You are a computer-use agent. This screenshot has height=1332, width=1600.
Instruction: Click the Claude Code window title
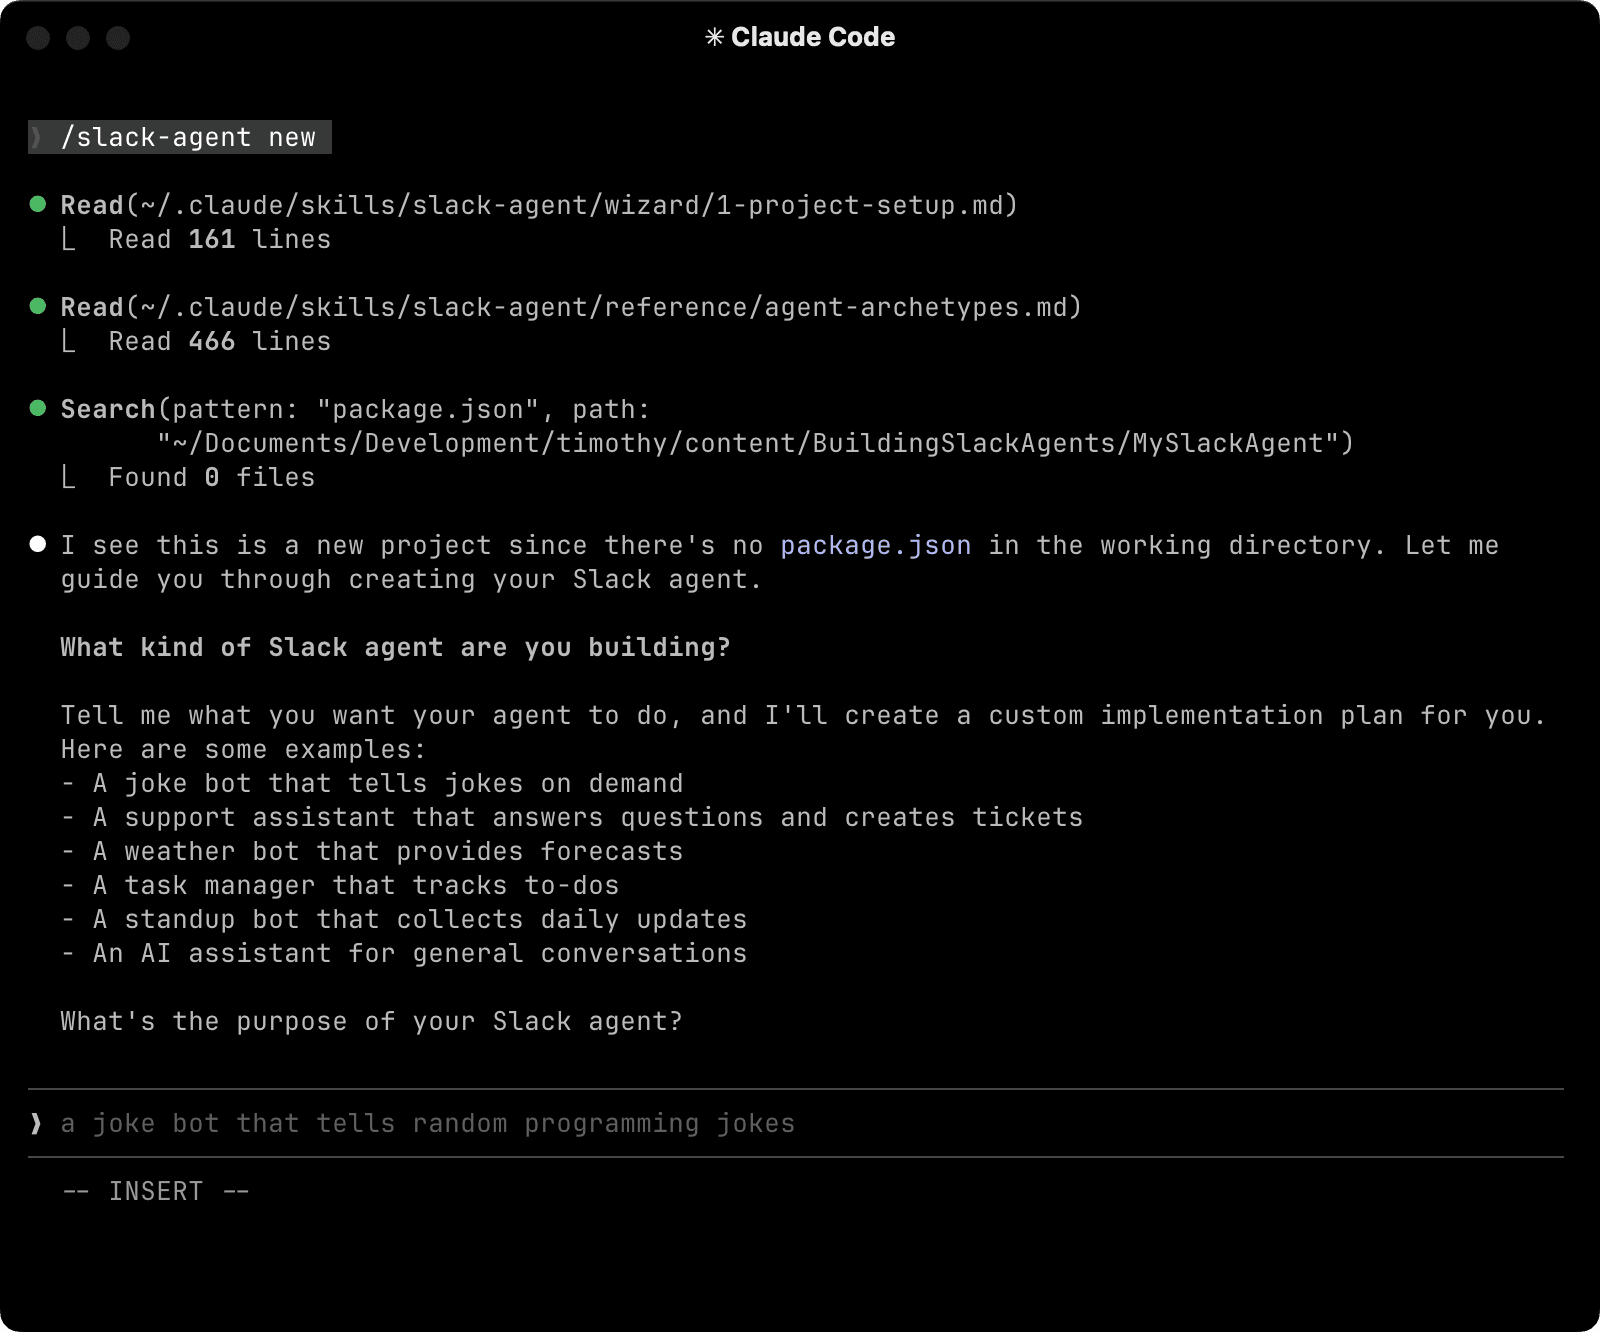(x=812, y=36)
